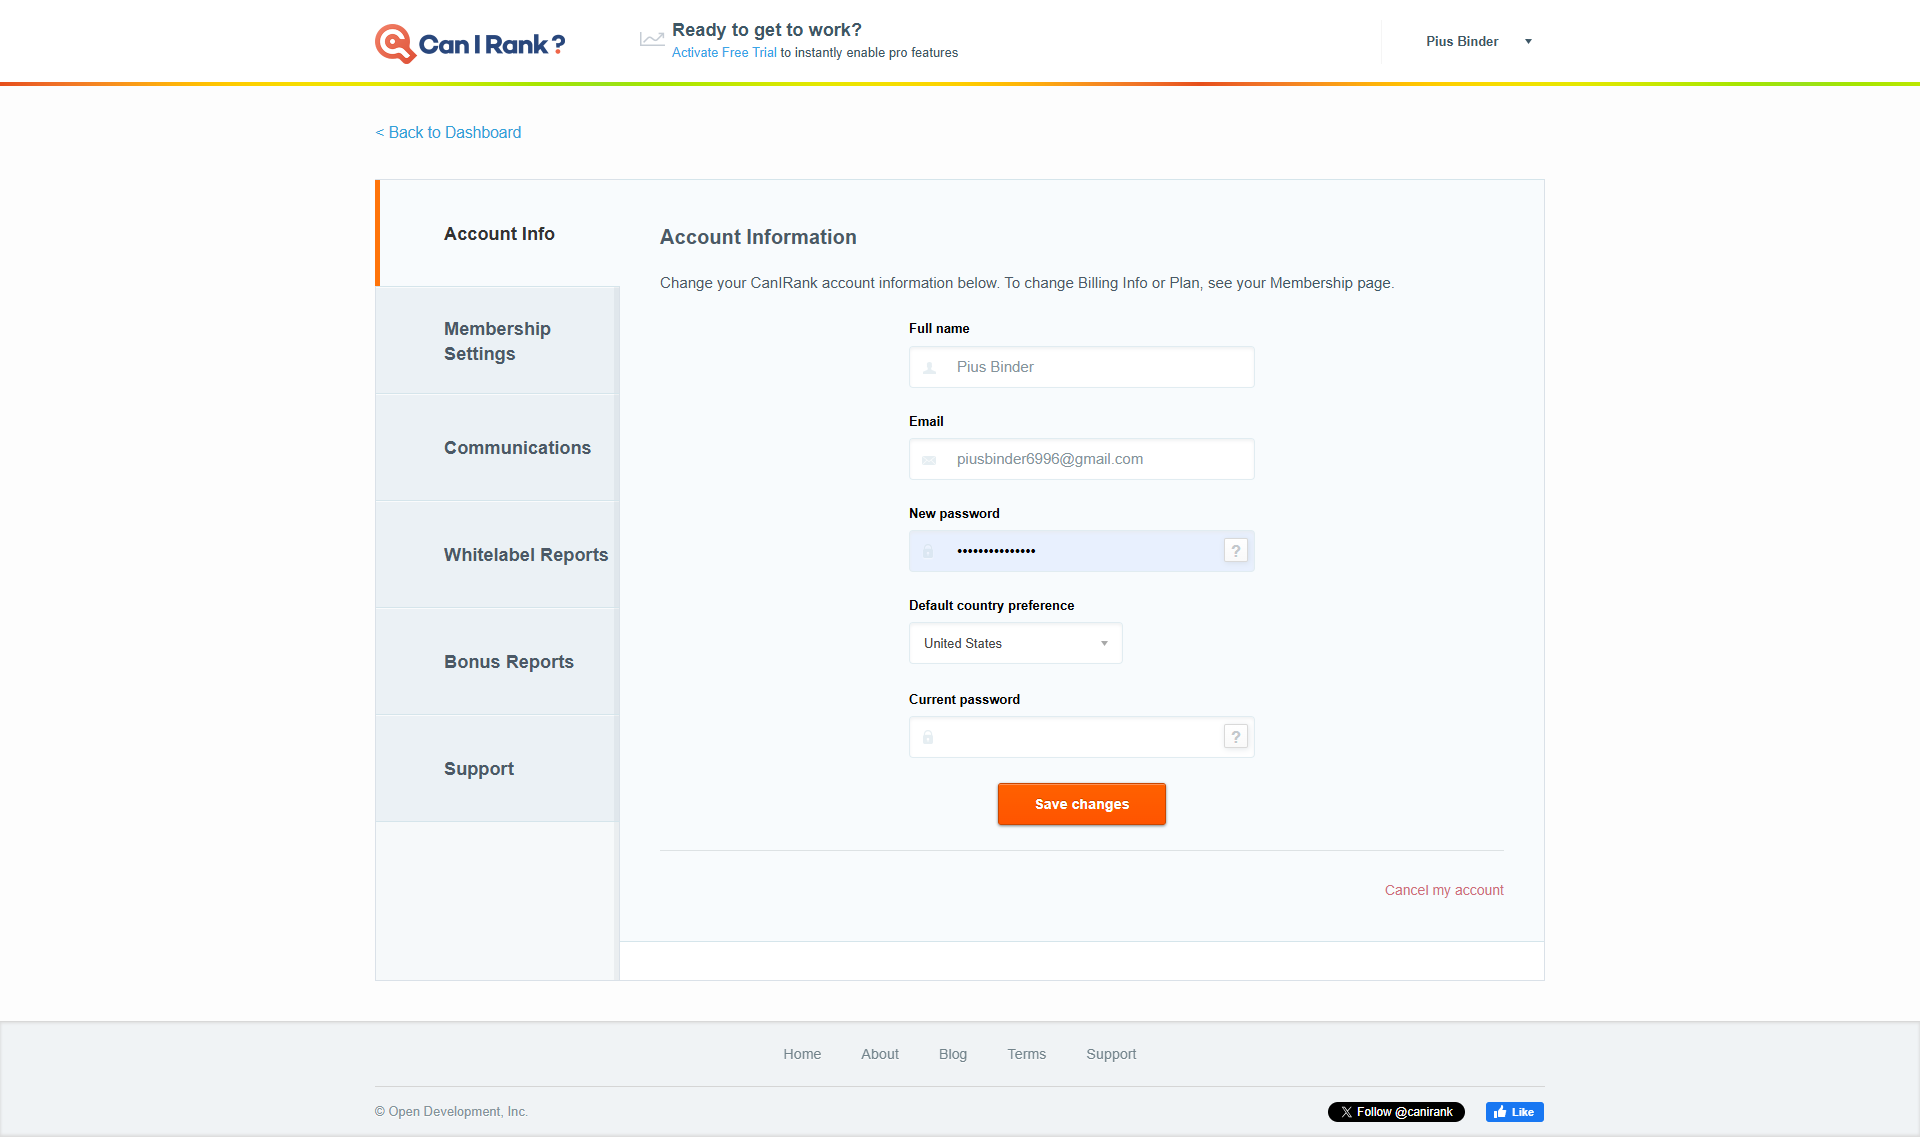
Task: Expand Default country preference dropdown
Action: click(x=1015, y=643)
